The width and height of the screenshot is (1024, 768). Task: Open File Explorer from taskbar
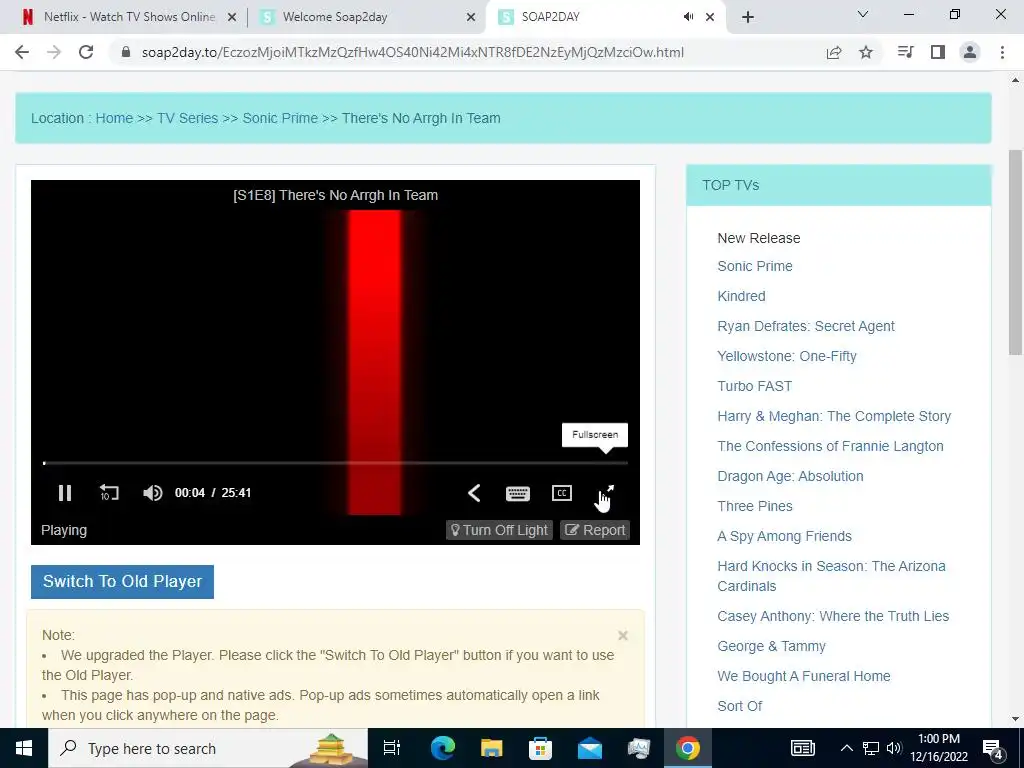pyautogui.click(x=491, y=748)
